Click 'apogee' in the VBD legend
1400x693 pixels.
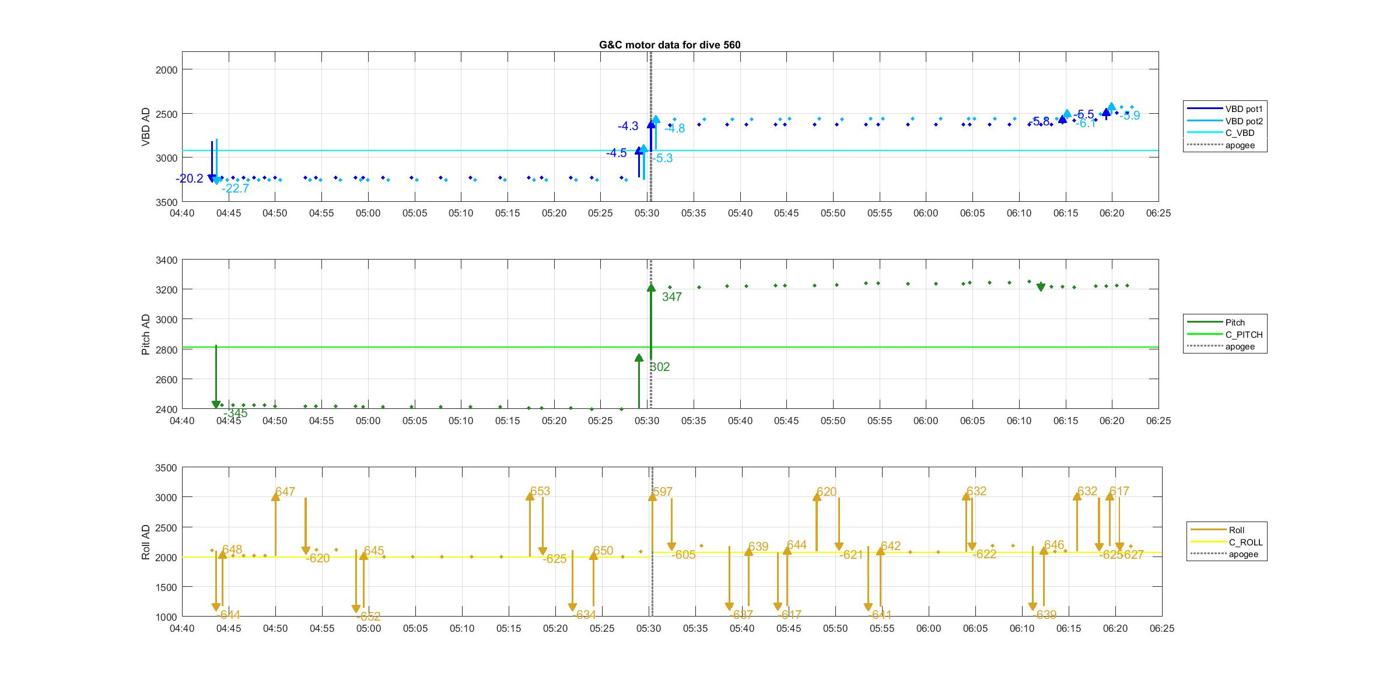pyautogui.click(x=1240, y=145)
